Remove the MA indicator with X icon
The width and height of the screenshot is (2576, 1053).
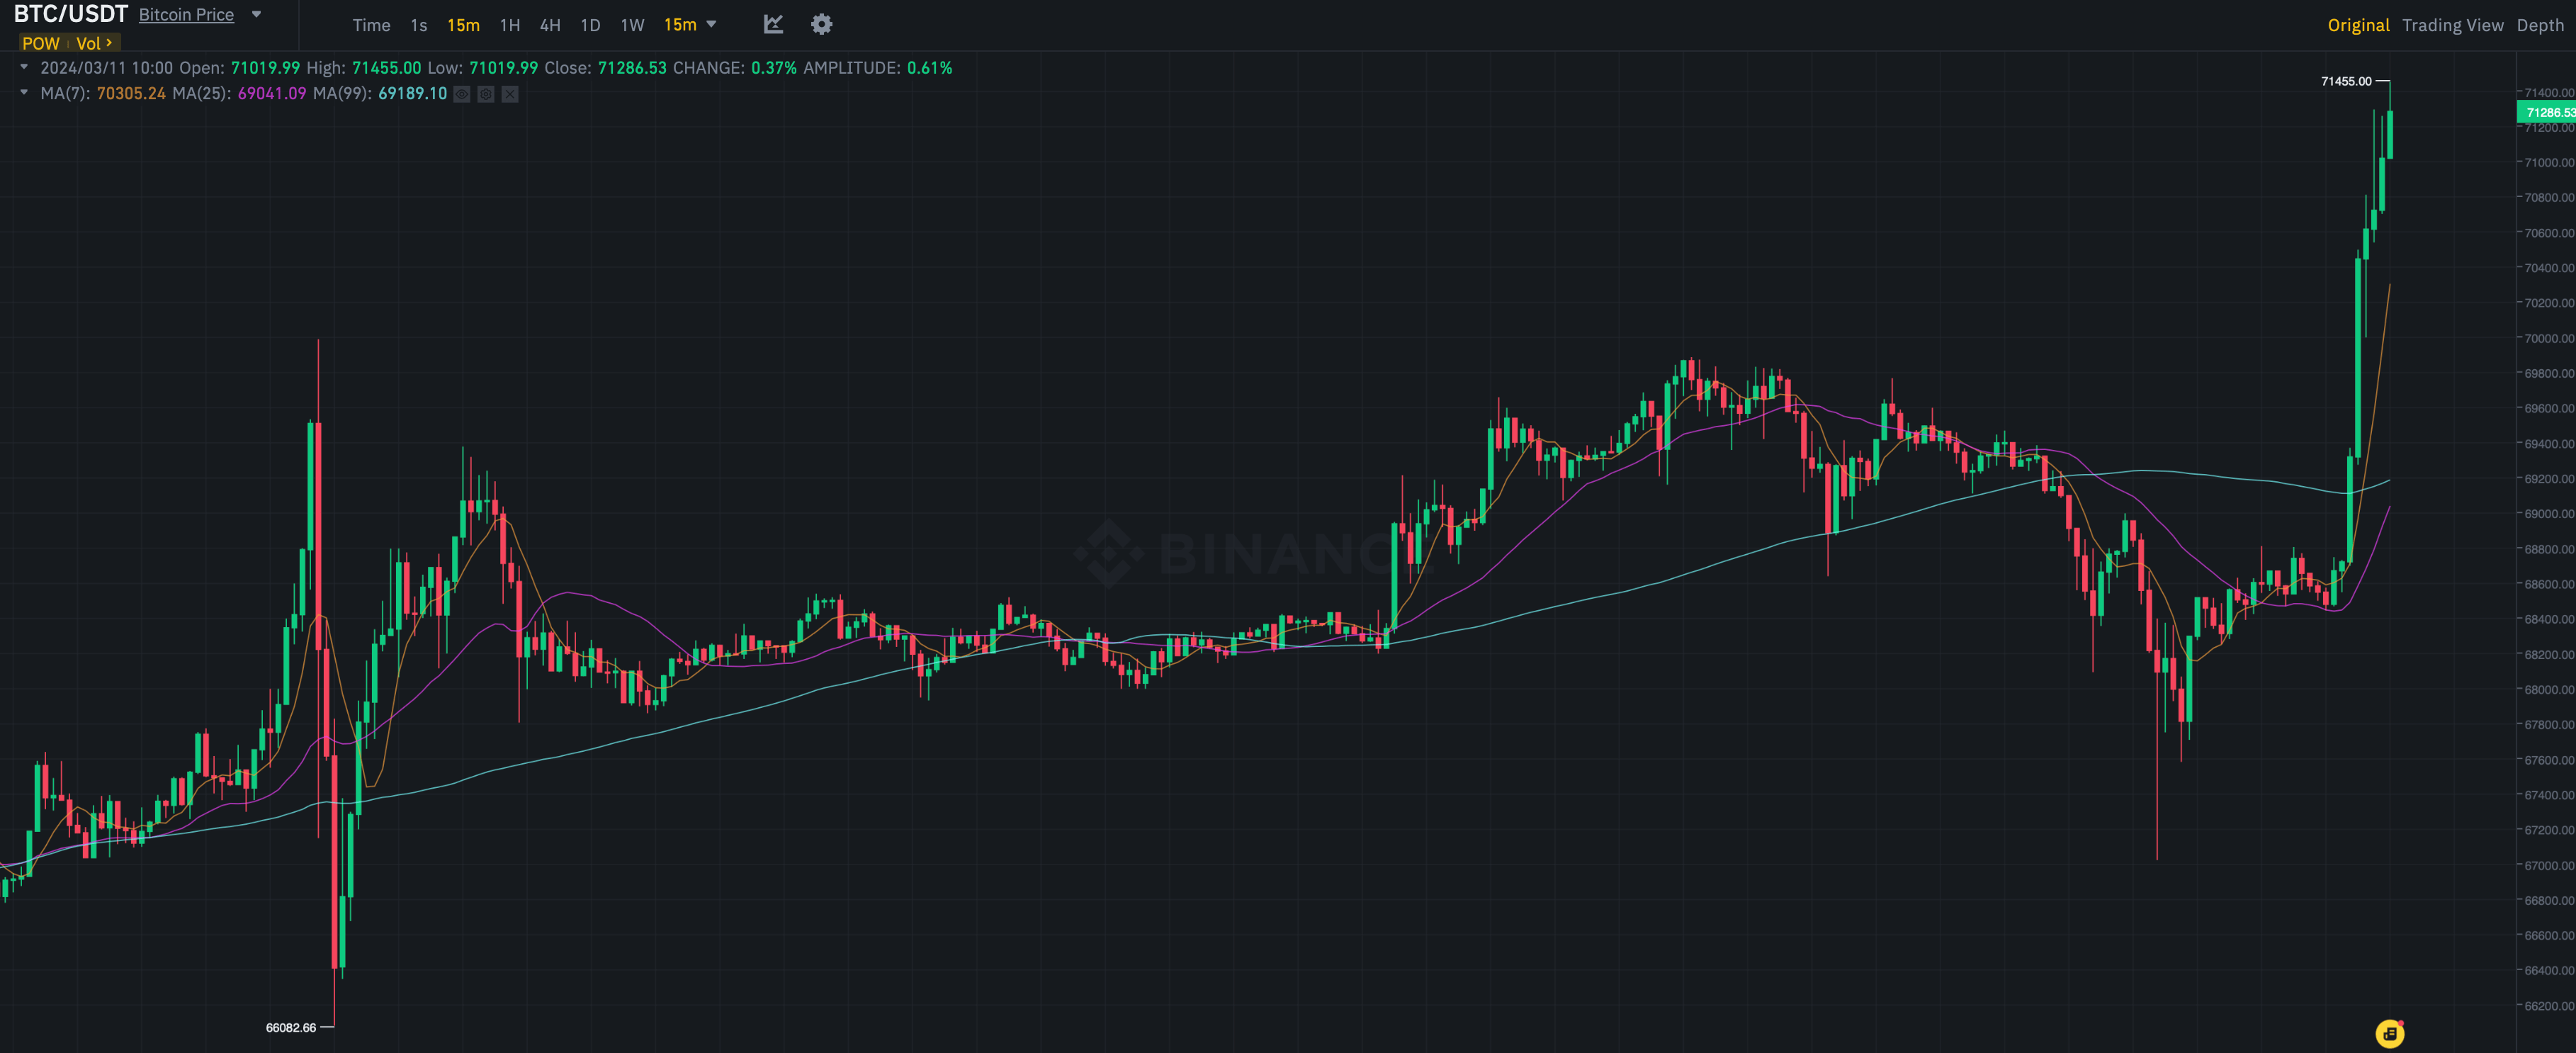click(510, 94)
